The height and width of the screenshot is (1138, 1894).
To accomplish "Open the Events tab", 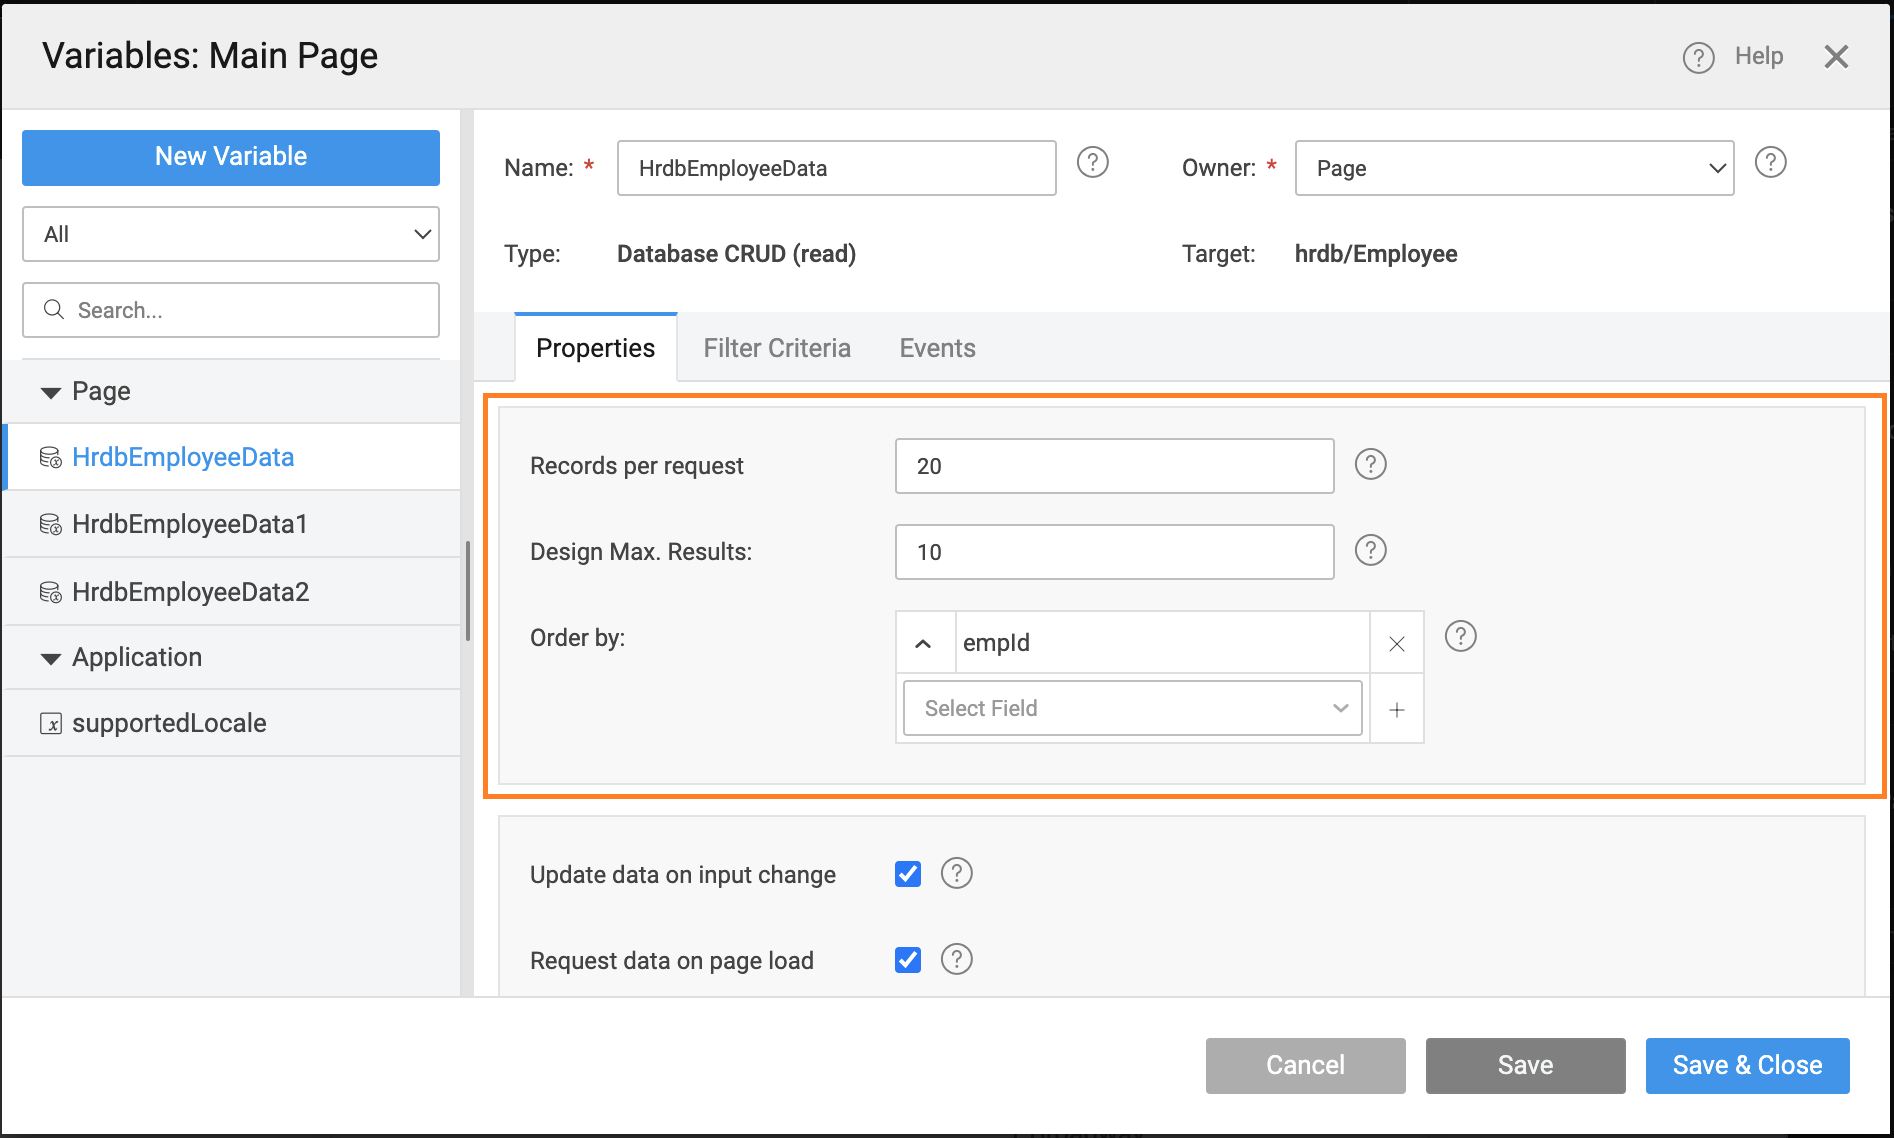I will (936, 348).
